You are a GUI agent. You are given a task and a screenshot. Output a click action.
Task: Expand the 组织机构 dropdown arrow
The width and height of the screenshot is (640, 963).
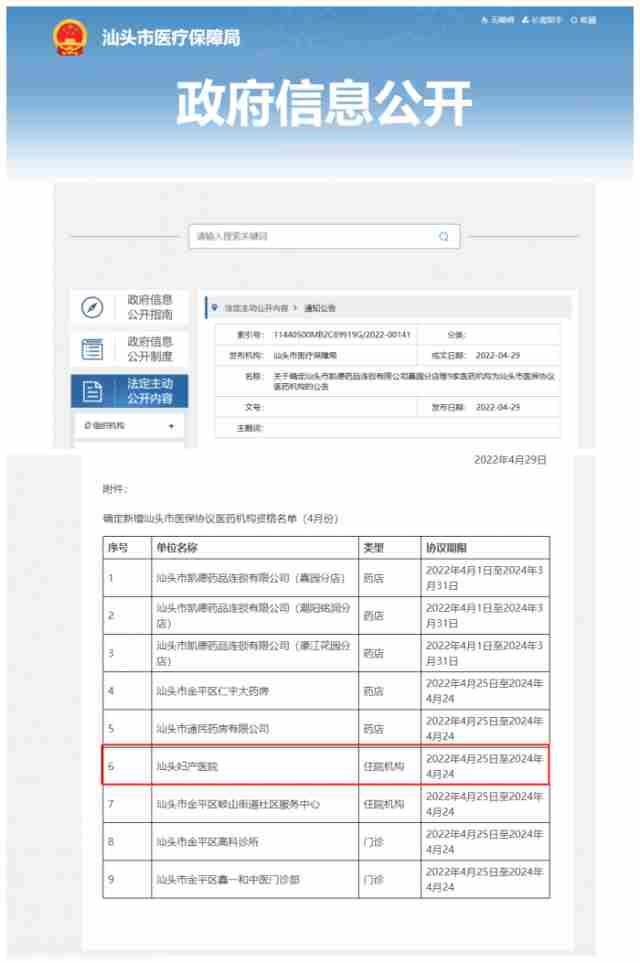tap(171, 427)
